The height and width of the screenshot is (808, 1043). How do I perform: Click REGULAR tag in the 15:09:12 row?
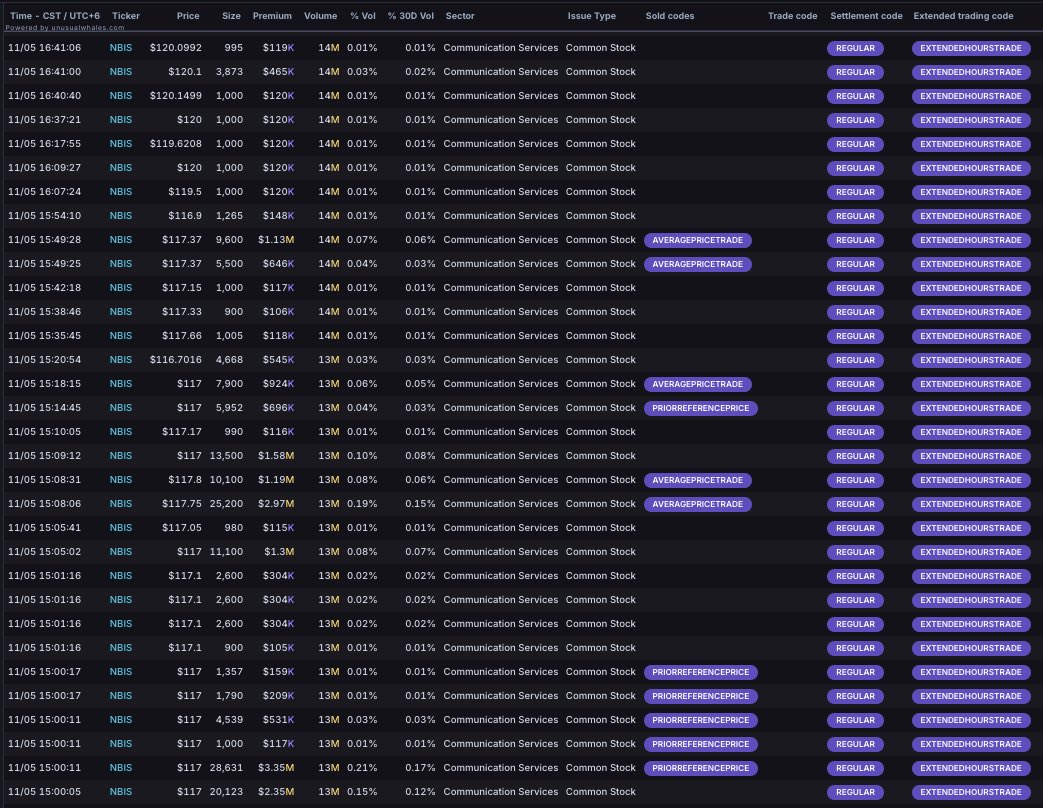(x=855, y=456)
